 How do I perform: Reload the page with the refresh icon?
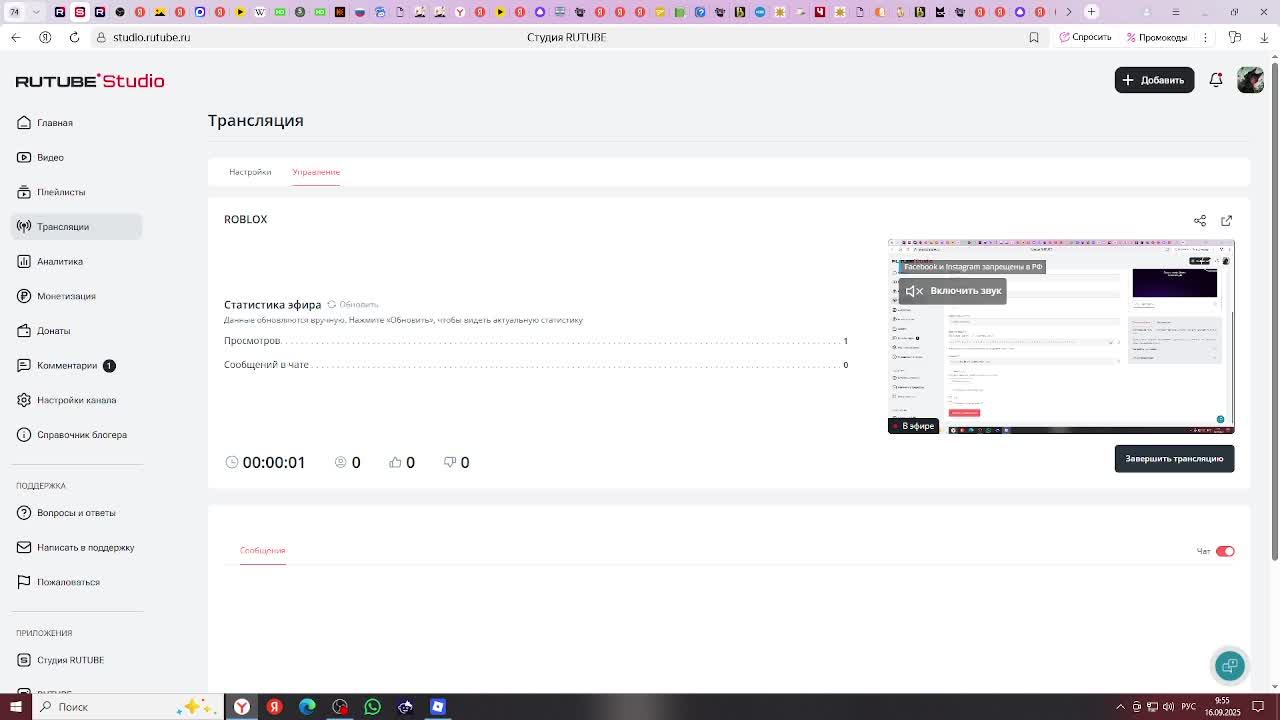pos(74,37)
